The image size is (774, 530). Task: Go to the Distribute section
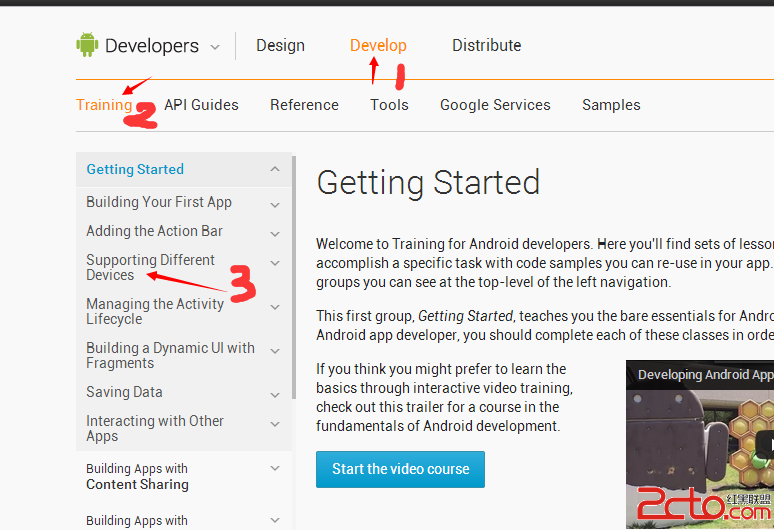(x=487, y=45)
